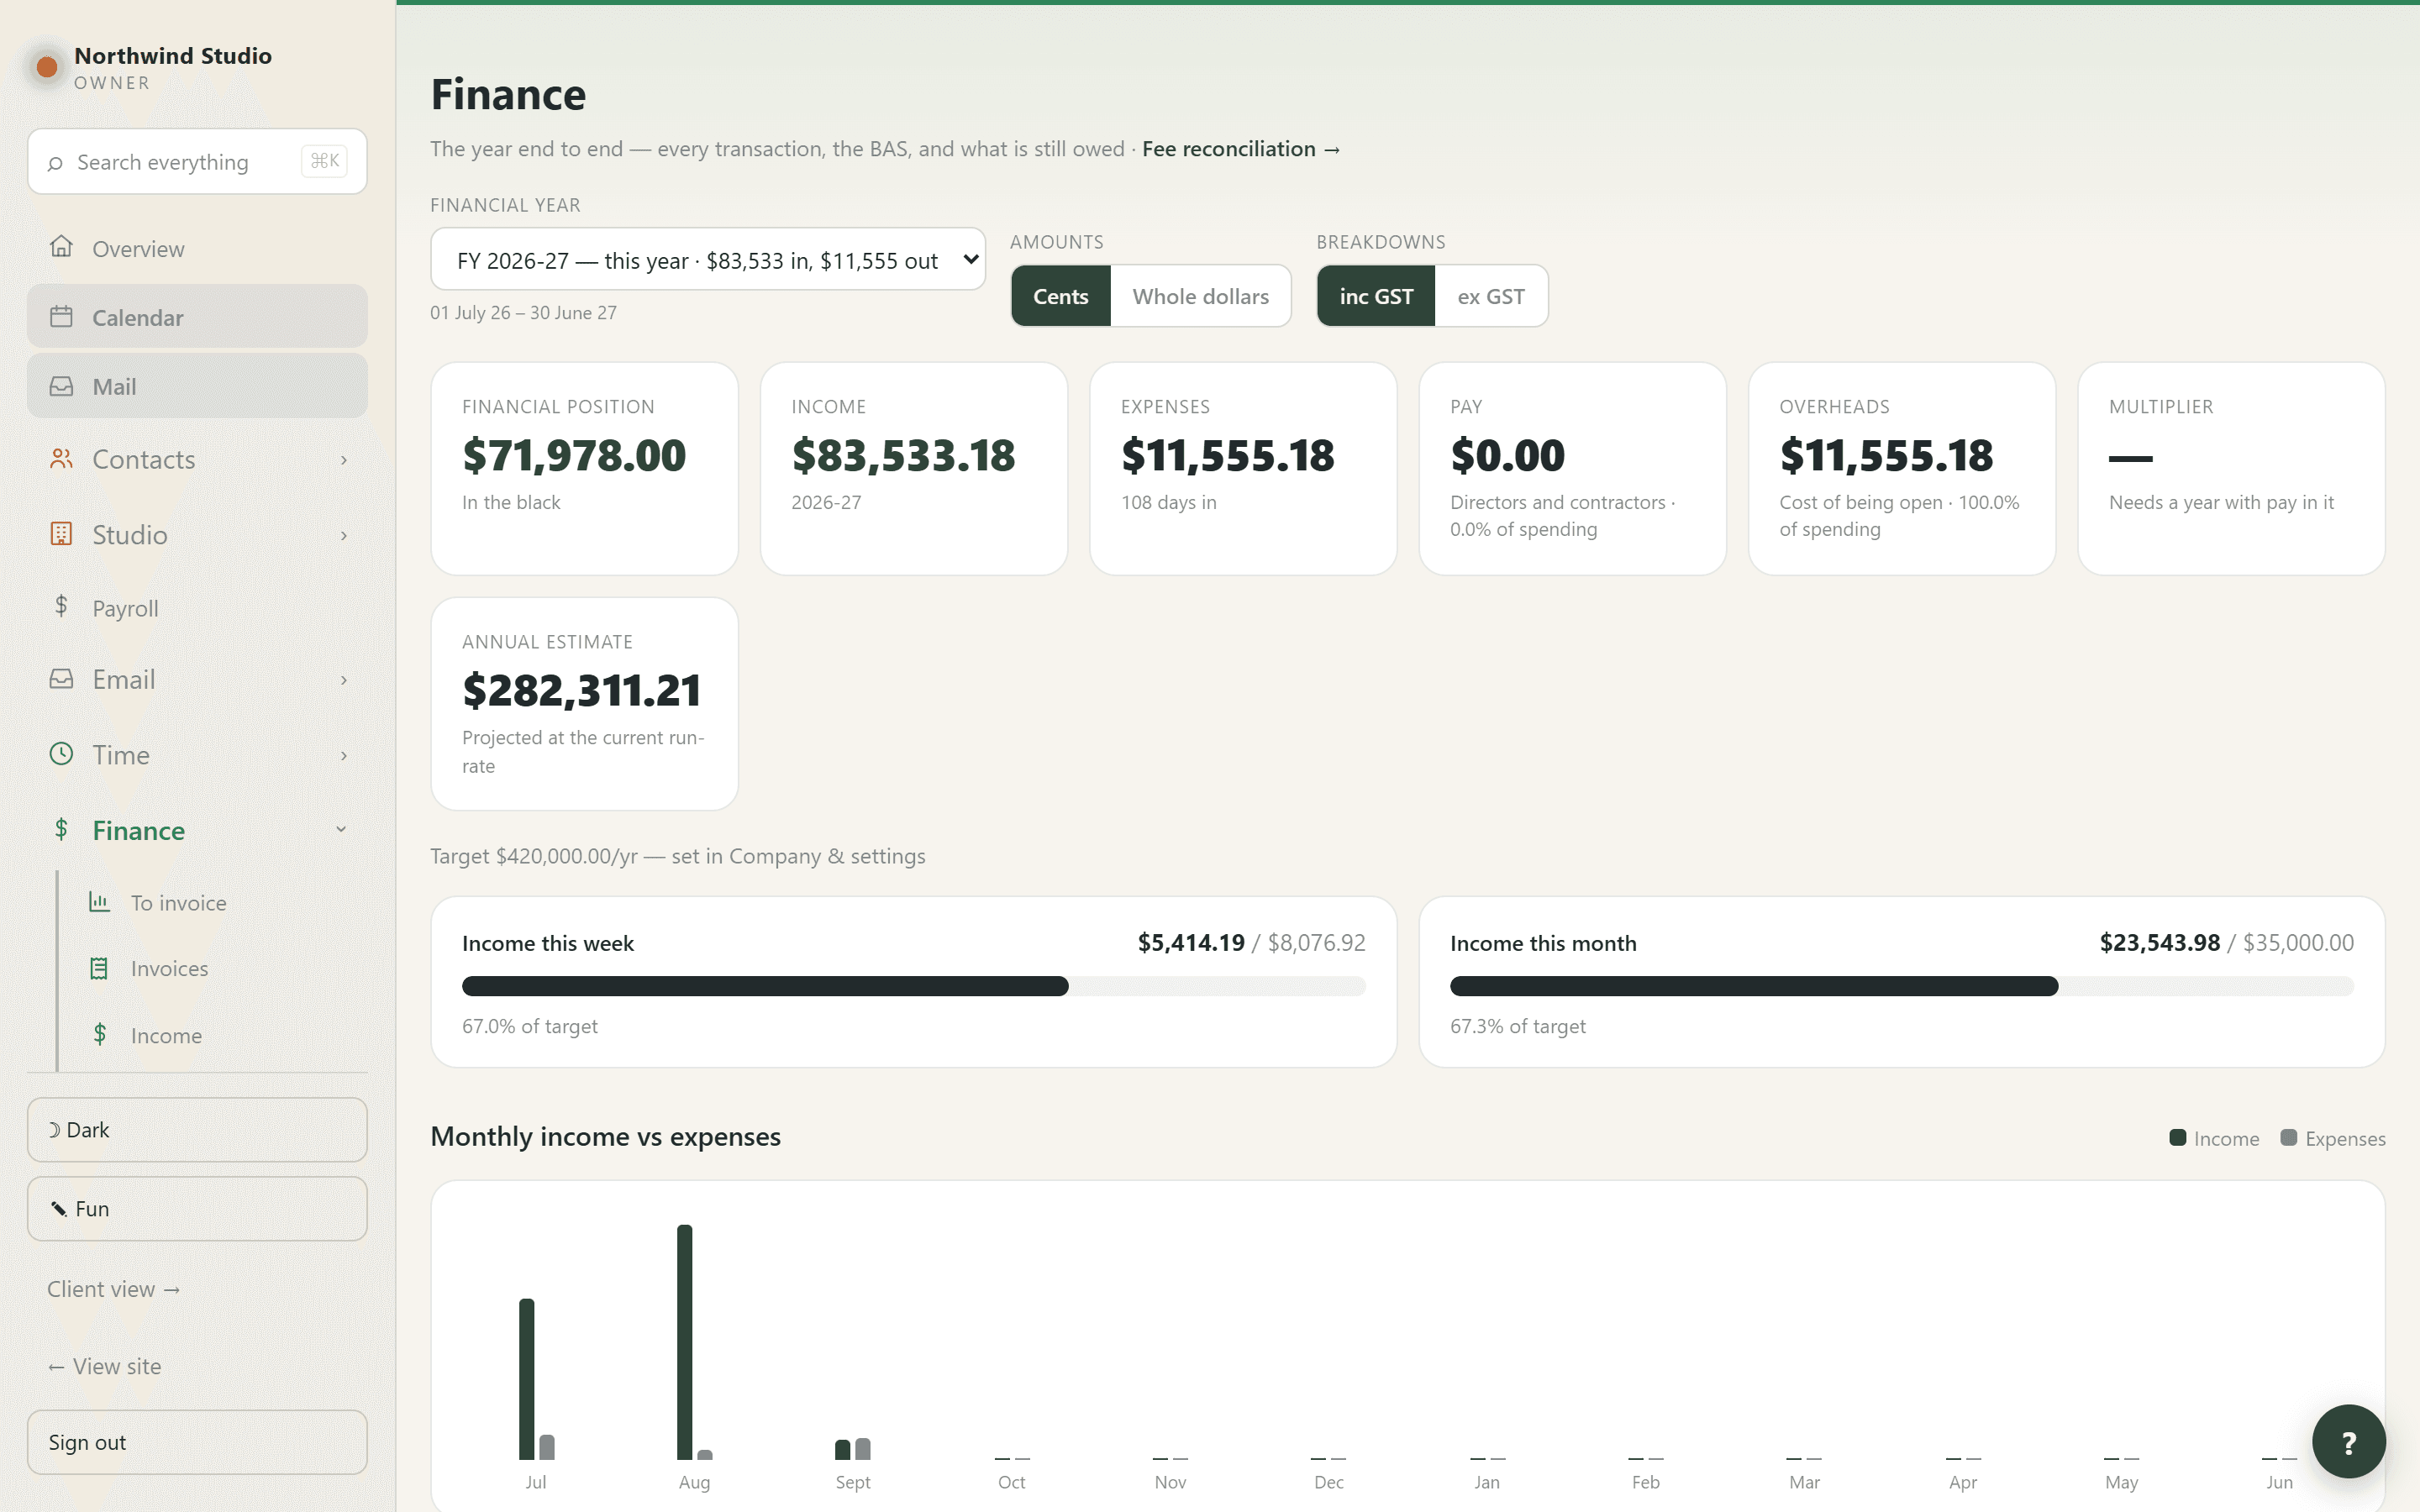
Task: Switch amounts to Whole dollars
Action: pos(1200,296)
